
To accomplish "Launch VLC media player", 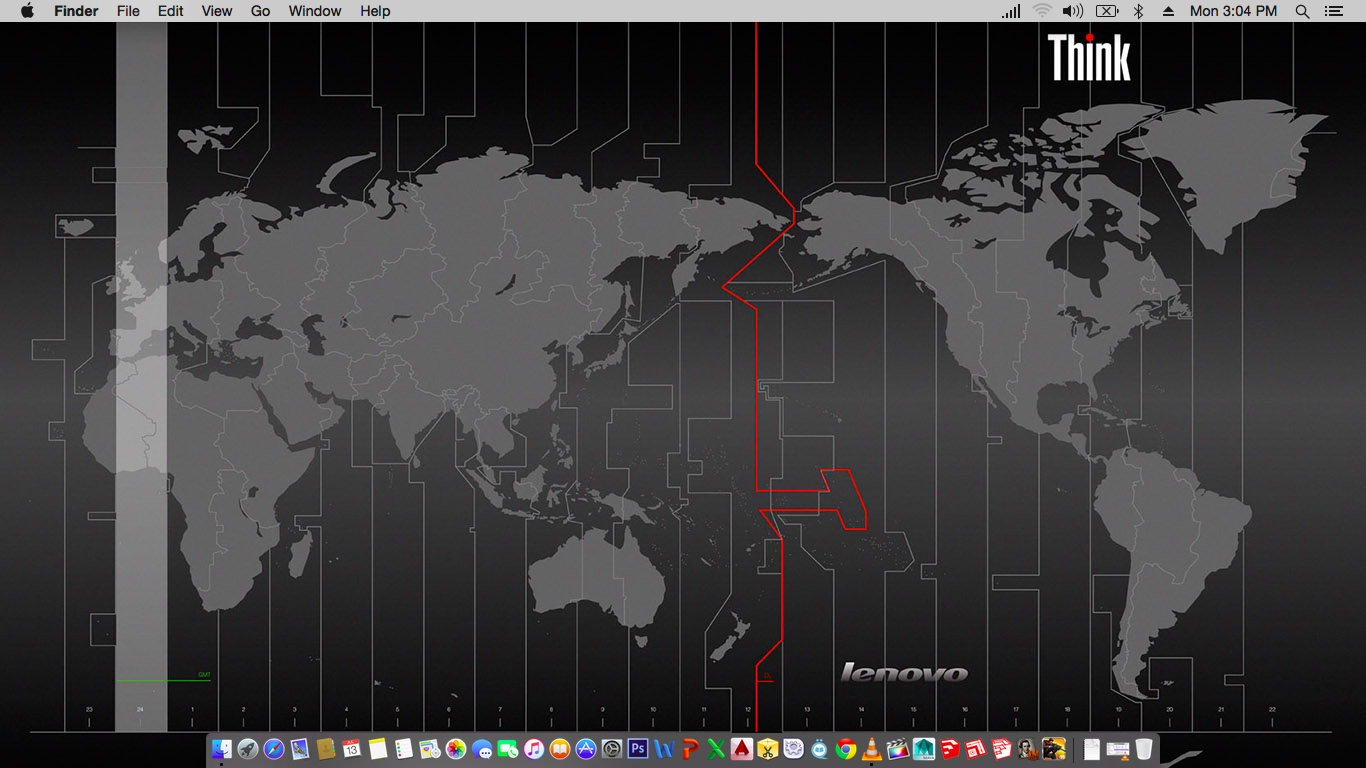I will coord(872,749).
